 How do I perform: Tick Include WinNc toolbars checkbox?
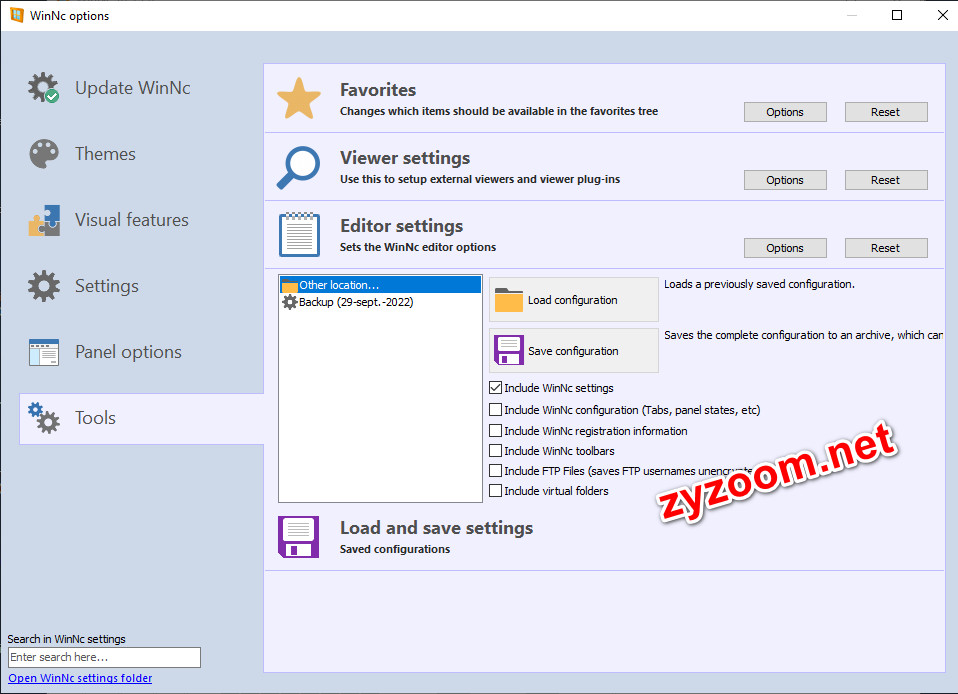coord(495,451)
